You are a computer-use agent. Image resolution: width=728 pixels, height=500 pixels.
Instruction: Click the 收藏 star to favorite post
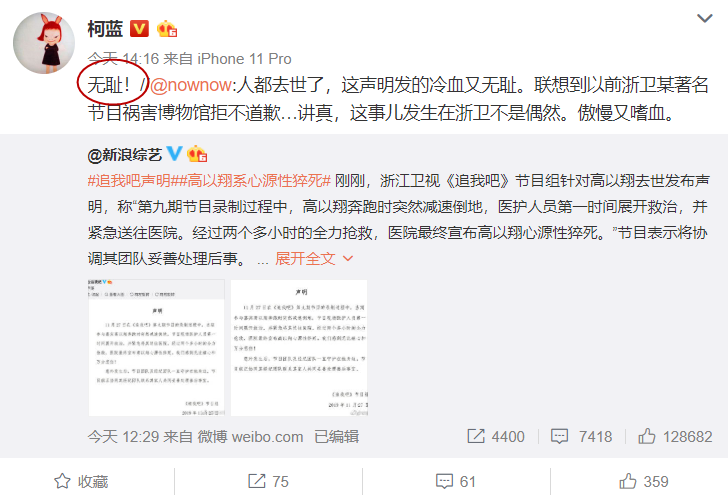coord(81,481)
